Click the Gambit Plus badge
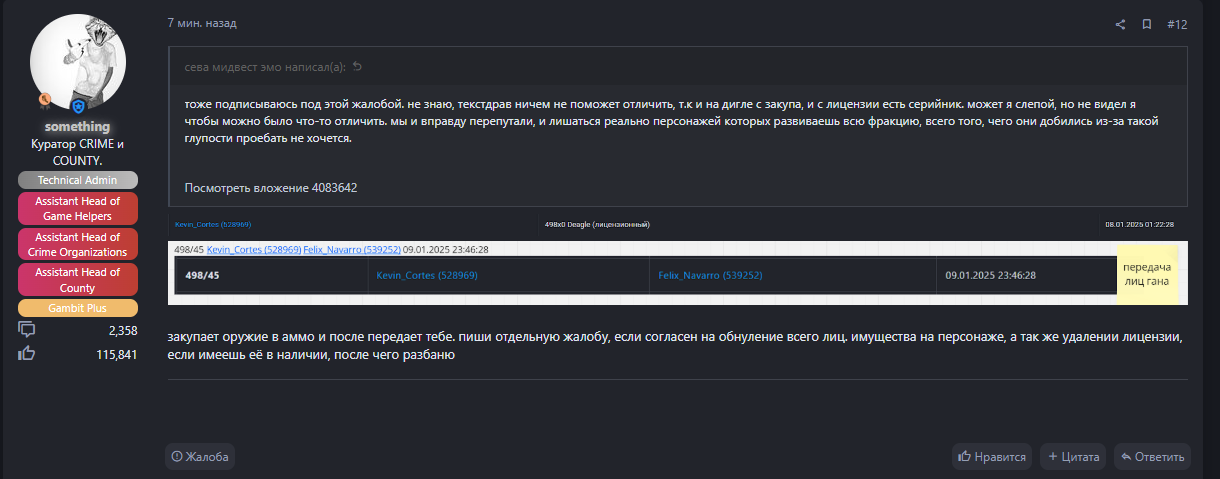1220x479 pixels. tap(77, 308)
